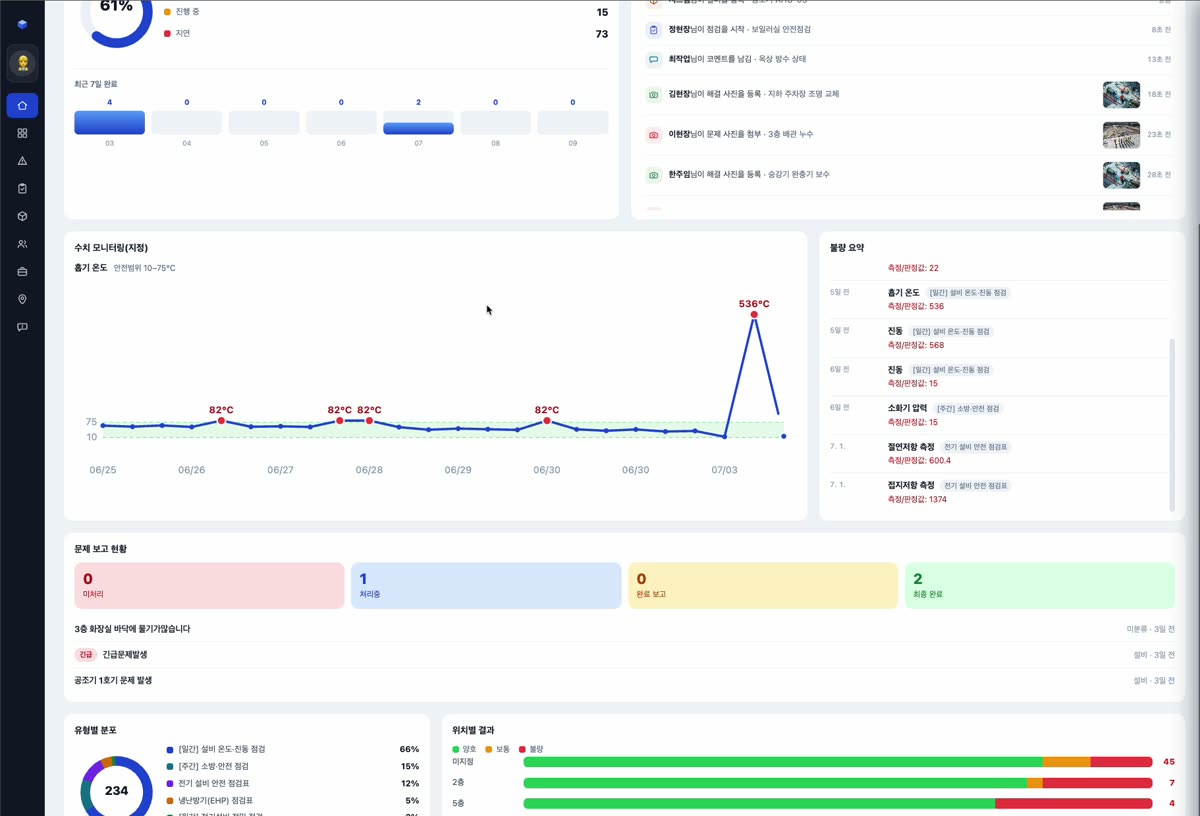The image size is (1200, 816).
Task: Select the 미처리 status card
Action: (x=209, y=585)
